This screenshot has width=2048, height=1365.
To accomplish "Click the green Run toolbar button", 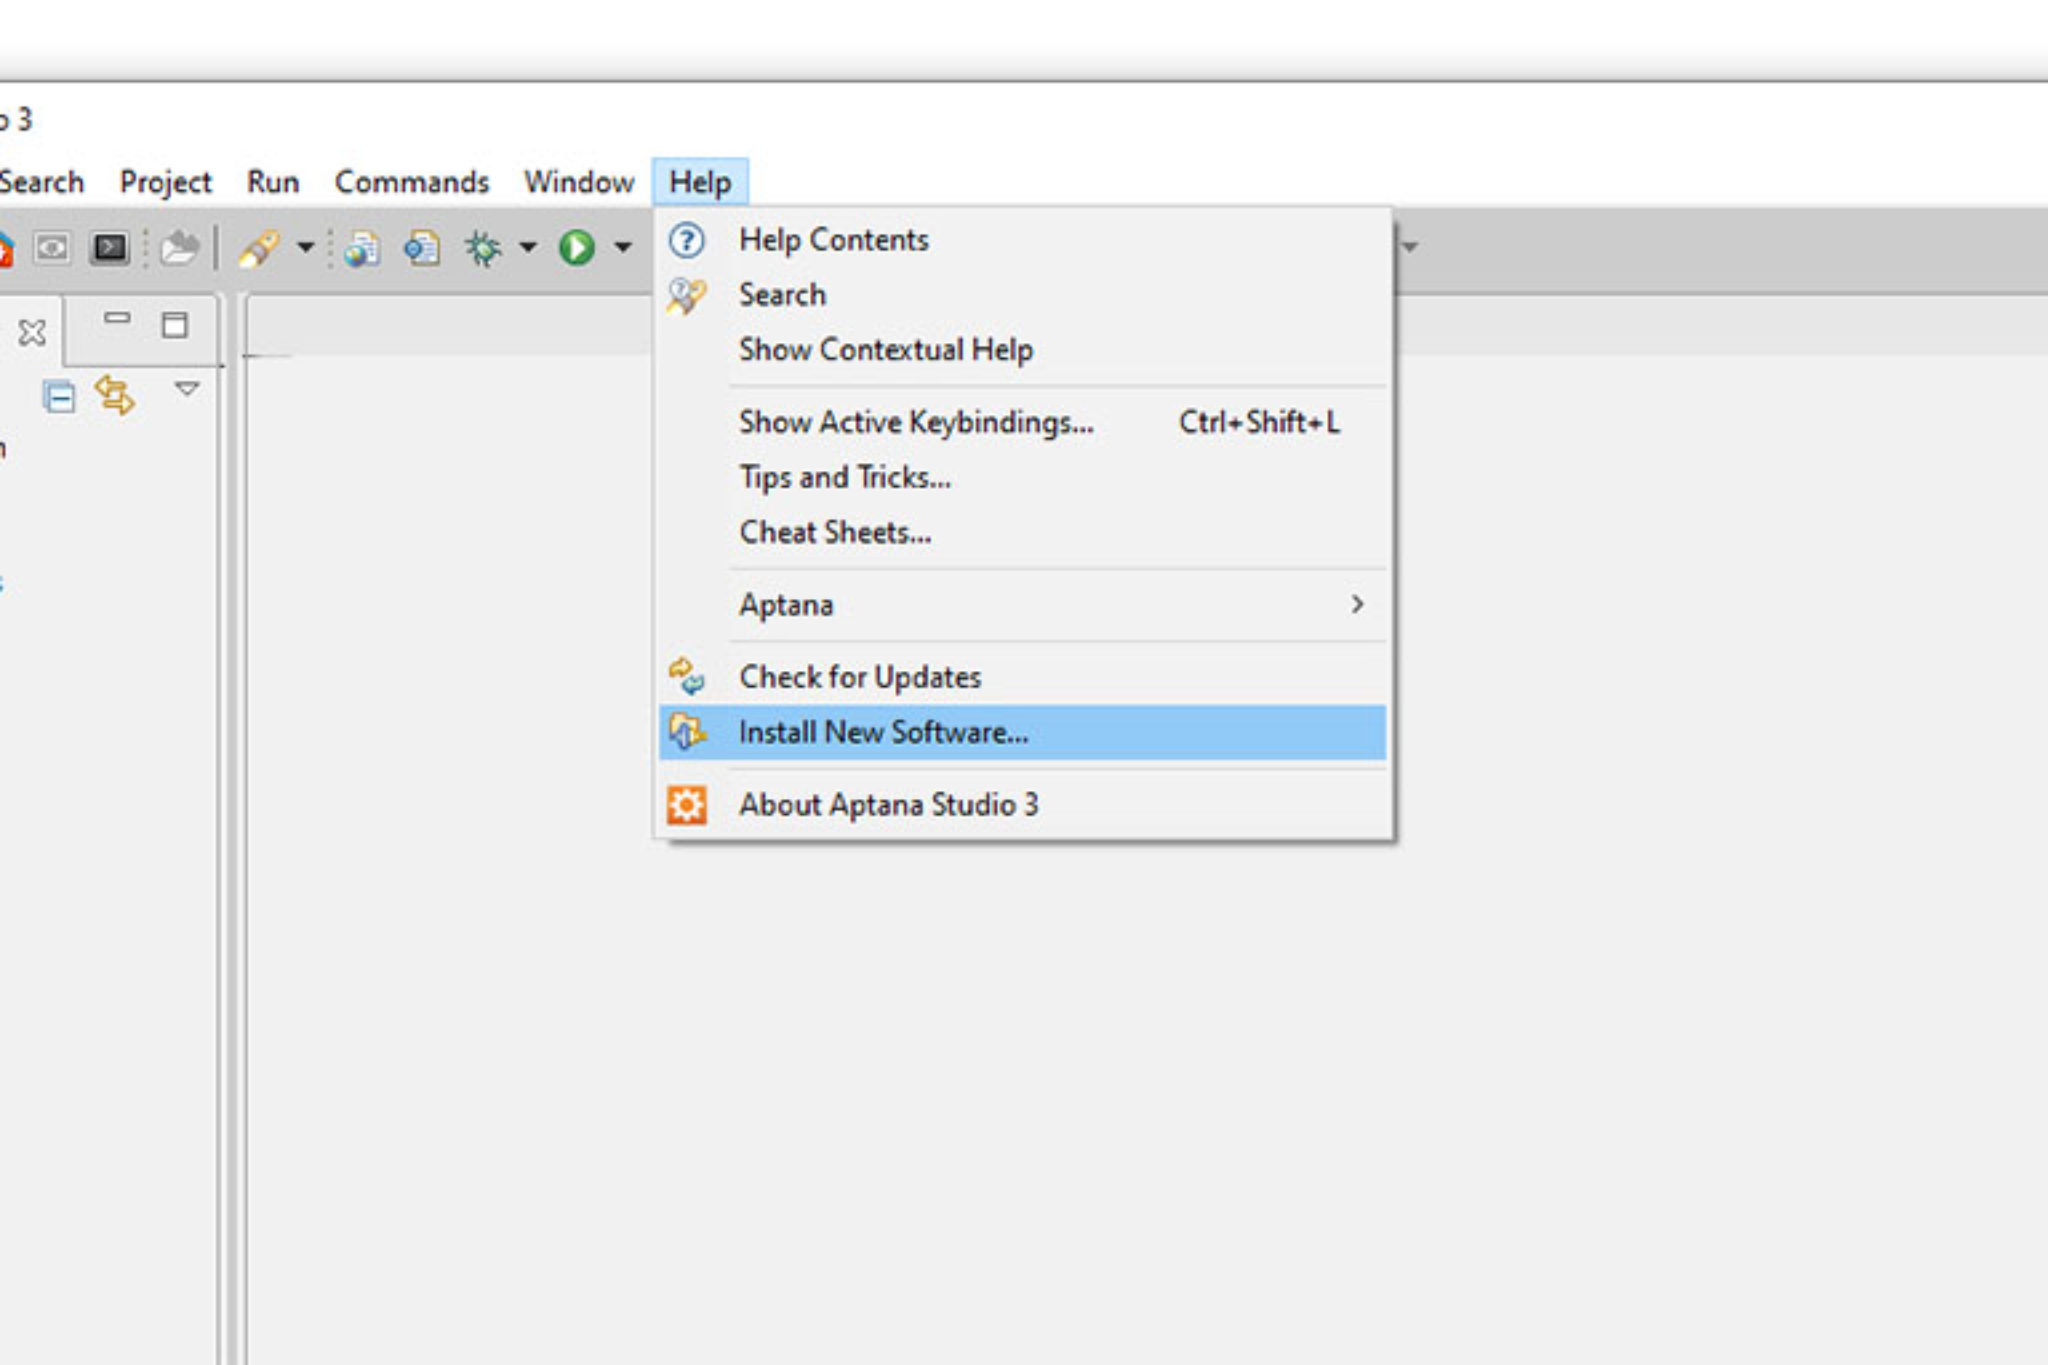I will pyautogui.click(x=577, y=247).
